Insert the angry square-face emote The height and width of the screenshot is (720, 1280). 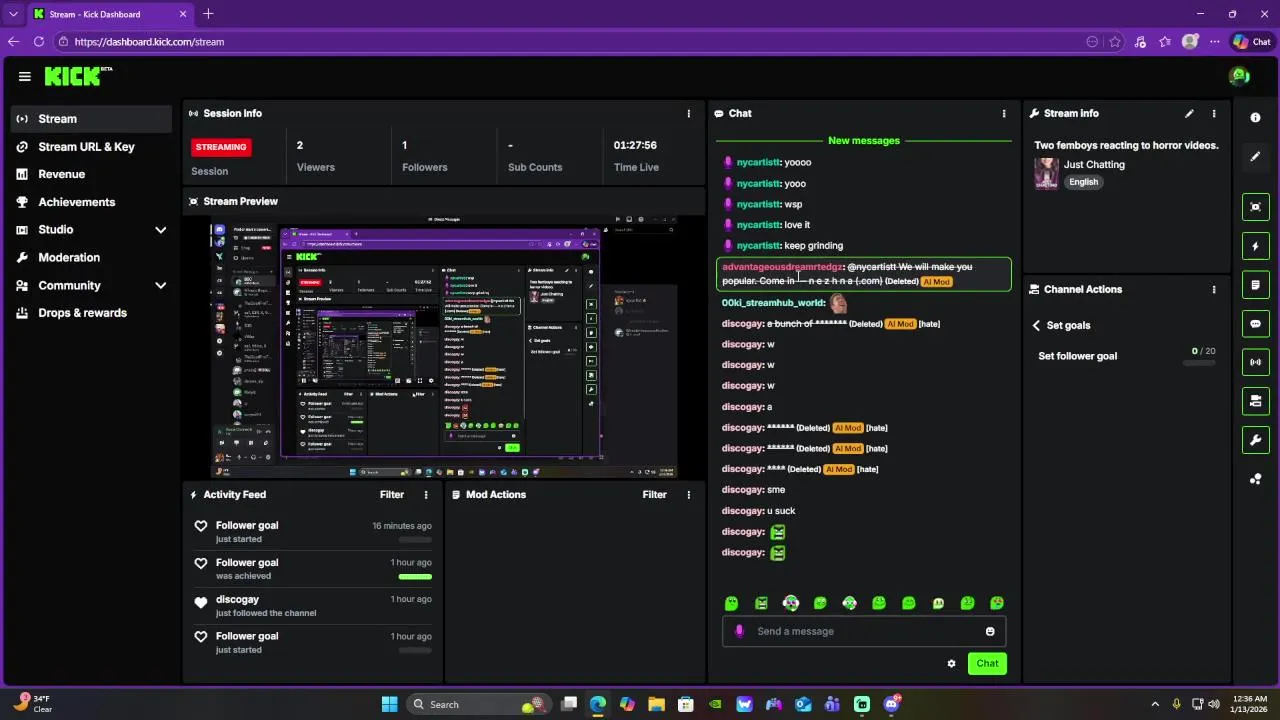pos(761,604)
